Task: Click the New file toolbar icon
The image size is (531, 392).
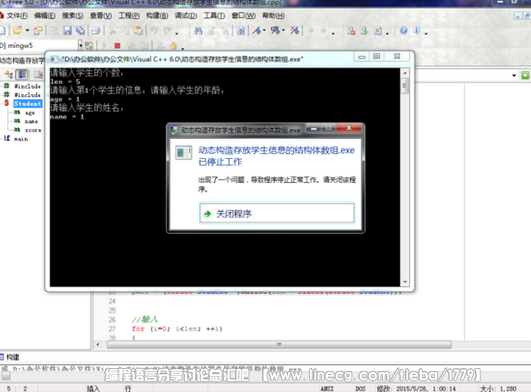Action: point(2,31)
